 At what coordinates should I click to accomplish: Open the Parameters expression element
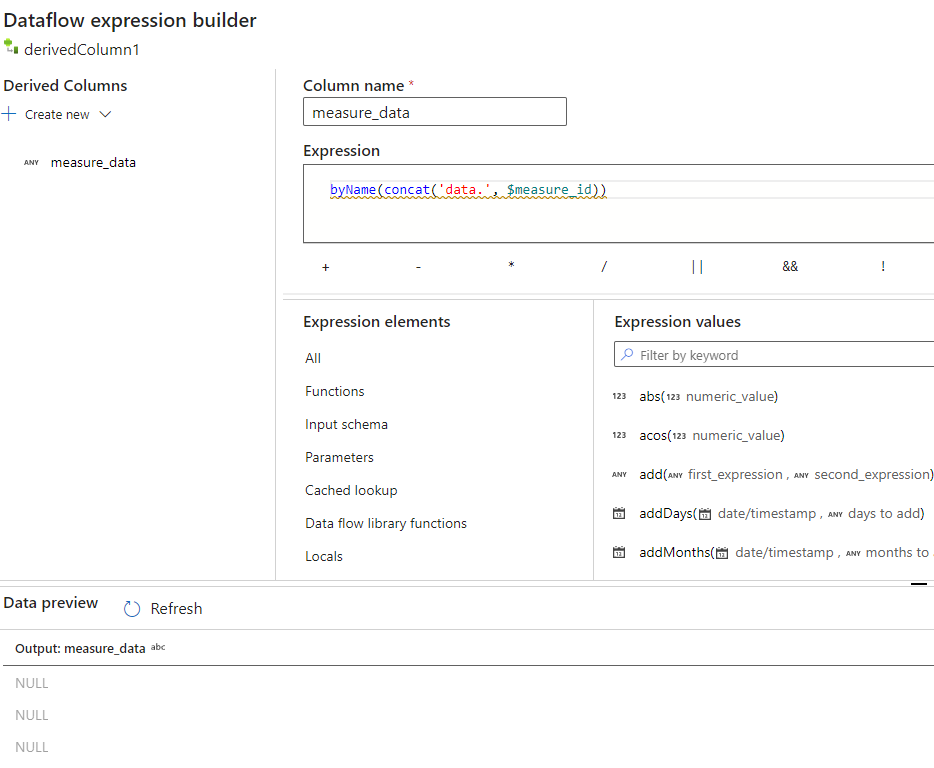pyautogui.click(x=339, y=457)
